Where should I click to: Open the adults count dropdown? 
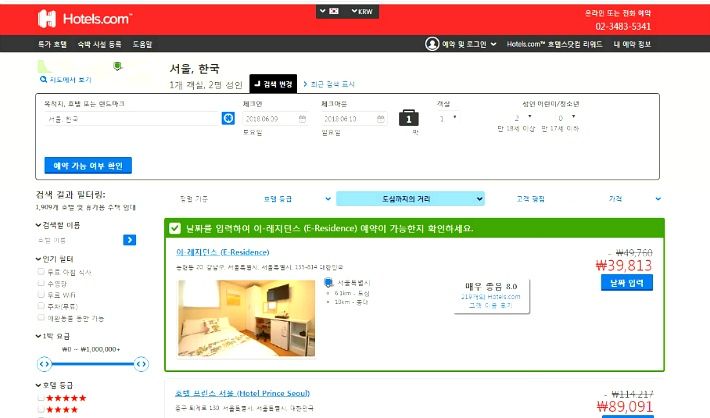point(523,118)
